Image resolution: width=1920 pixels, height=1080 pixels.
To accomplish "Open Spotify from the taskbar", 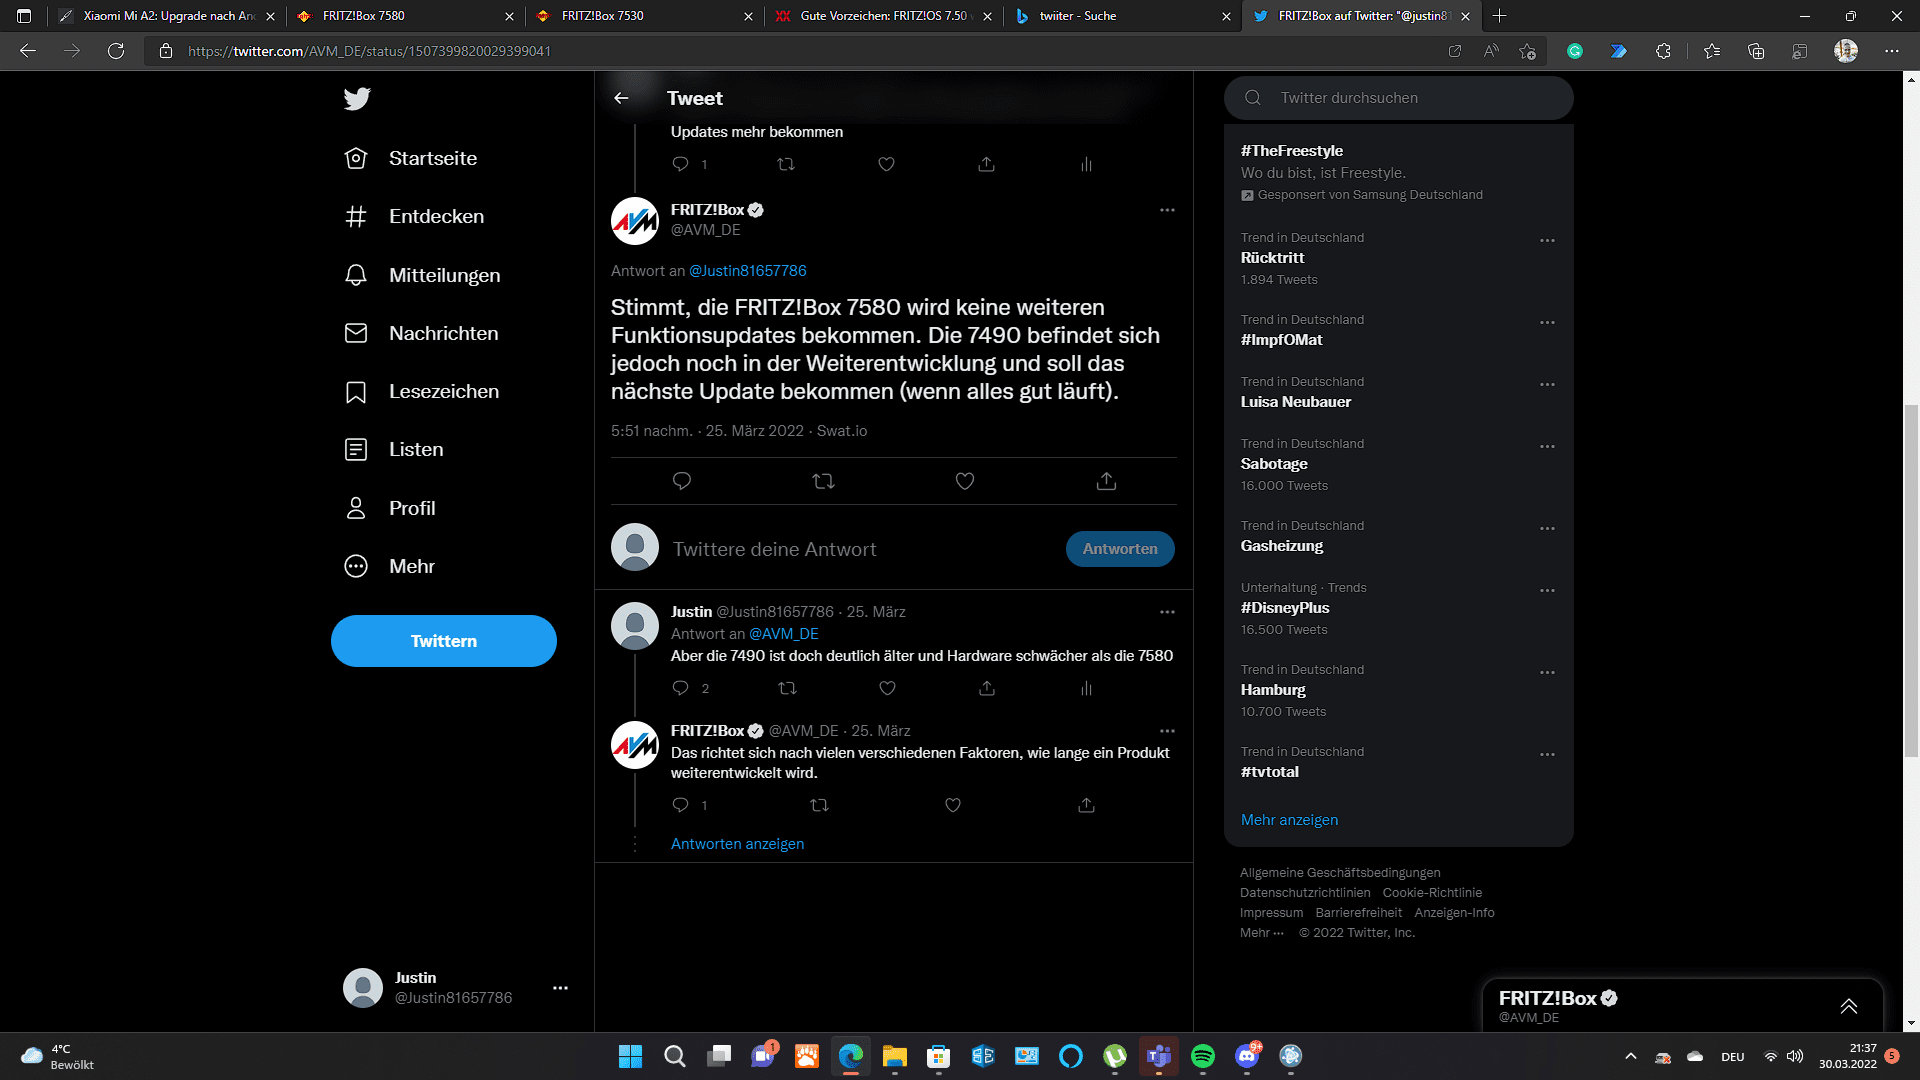I will coord(1203,1056).
